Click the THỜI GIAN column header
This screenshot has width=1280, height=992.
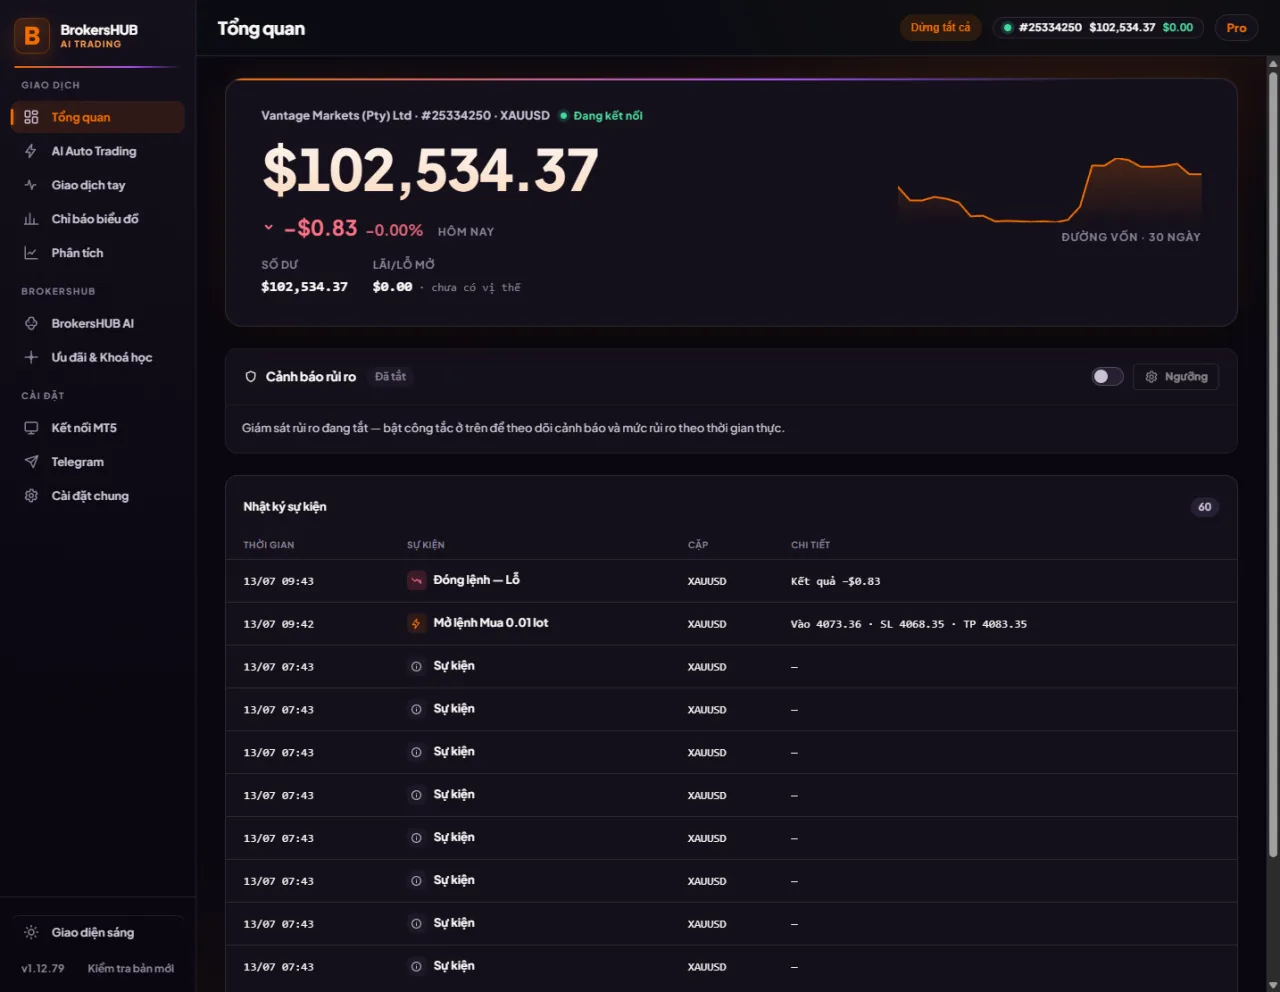pos(268,545)
